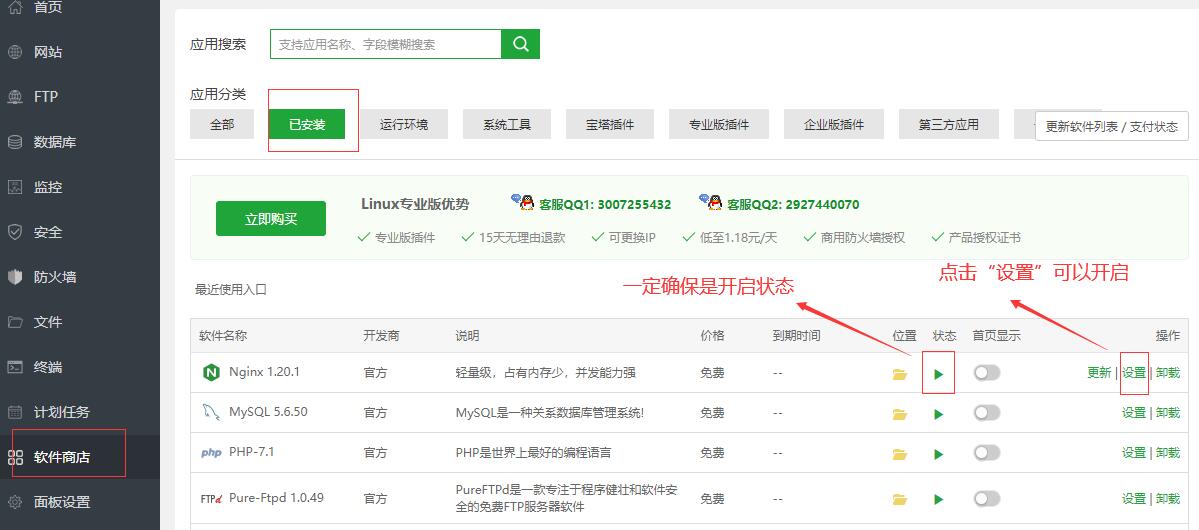Open 终端 from the sidebar
1199x530 pixels.
pyautogui.click(x=48, y=367)
